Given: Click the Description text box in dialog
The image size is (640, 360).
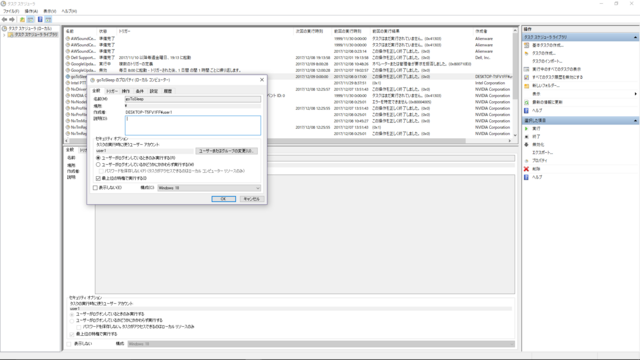Looking at the screenshot, I should click(x=193, y=125).
